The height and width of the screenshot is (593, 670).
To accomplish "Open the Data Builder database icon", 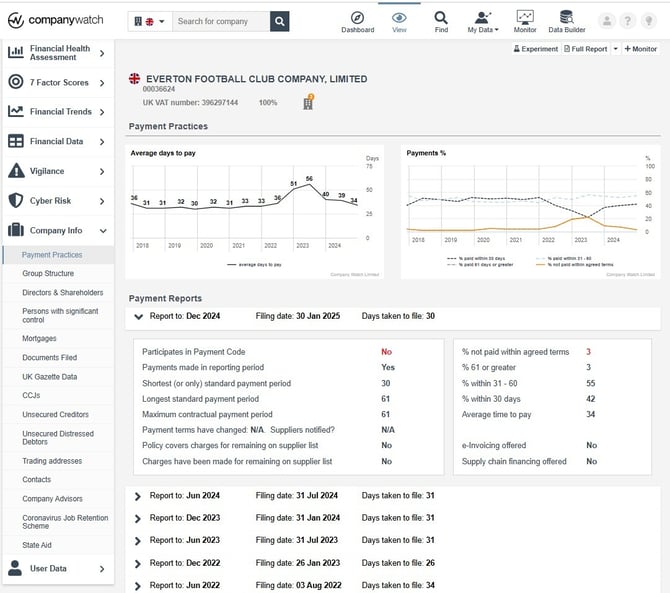I will tap(567, 17).
